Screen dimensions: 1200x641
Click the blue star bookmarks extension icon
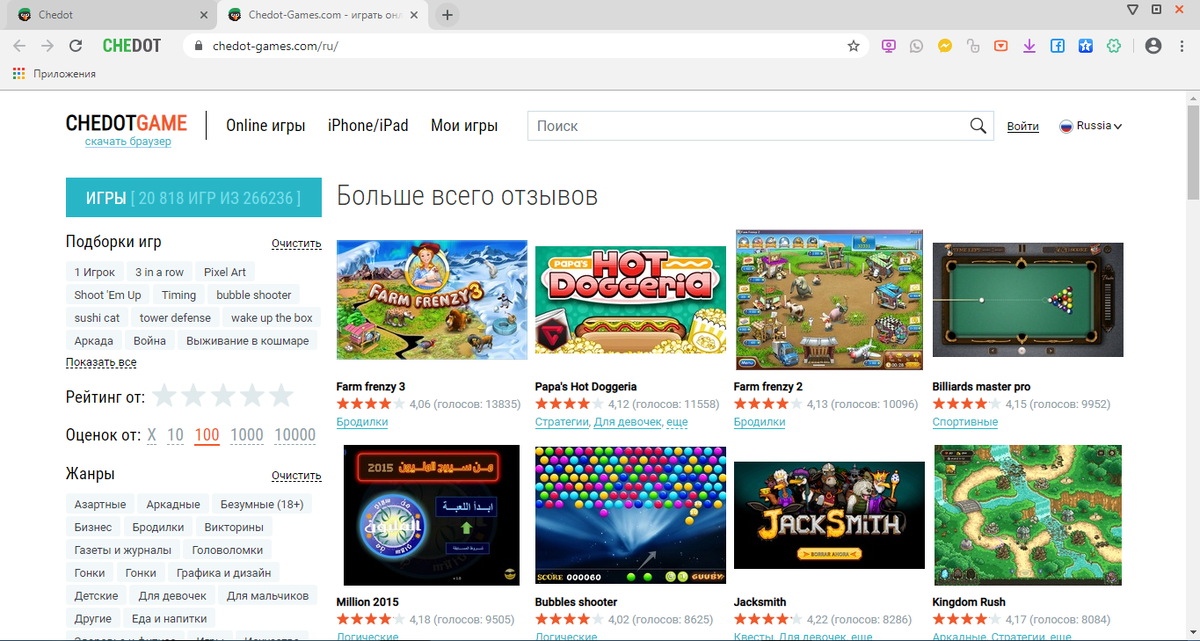click(x=1085, y=46)
